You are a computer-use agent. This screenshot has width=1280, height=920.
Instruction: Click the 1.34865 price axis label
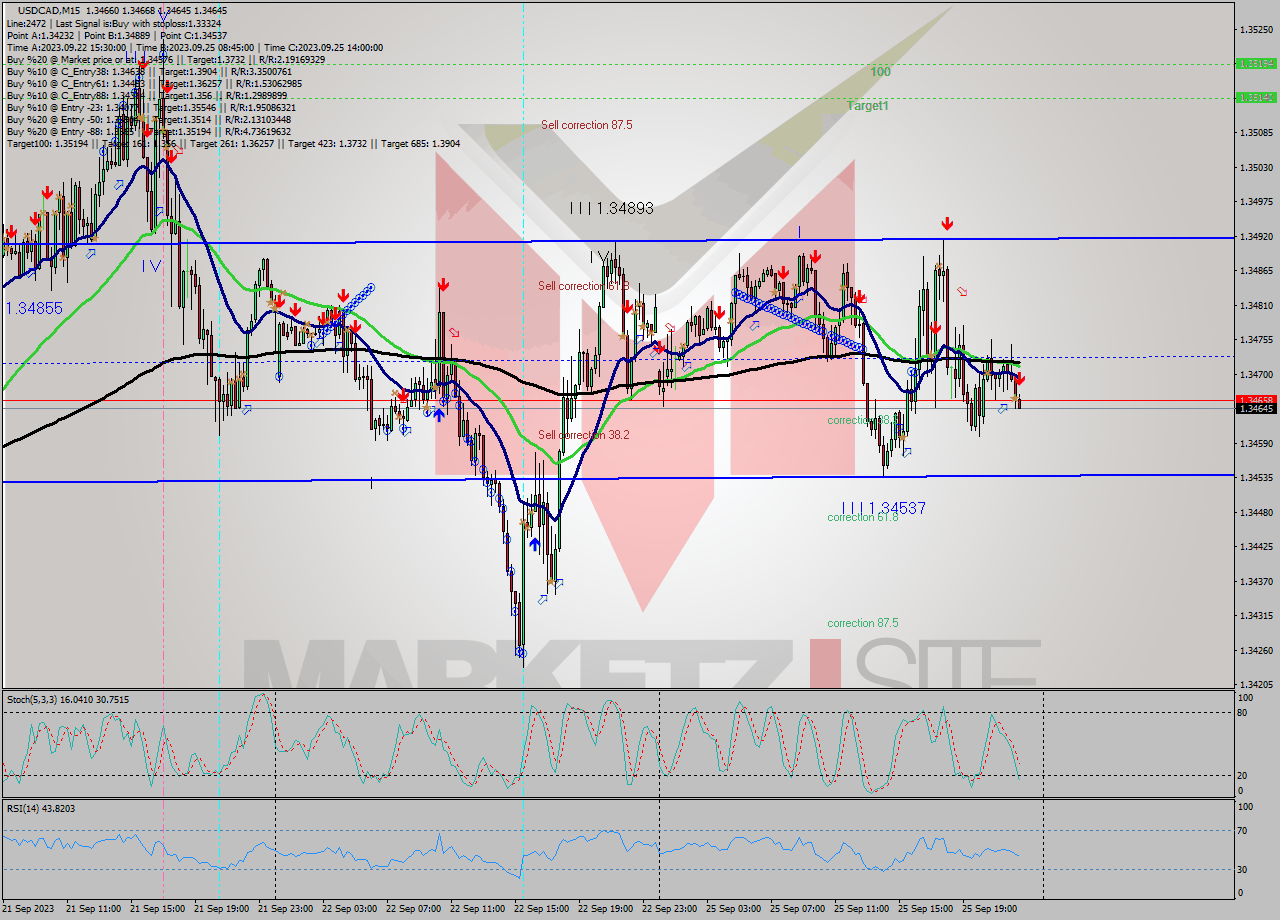(1255, 270)
